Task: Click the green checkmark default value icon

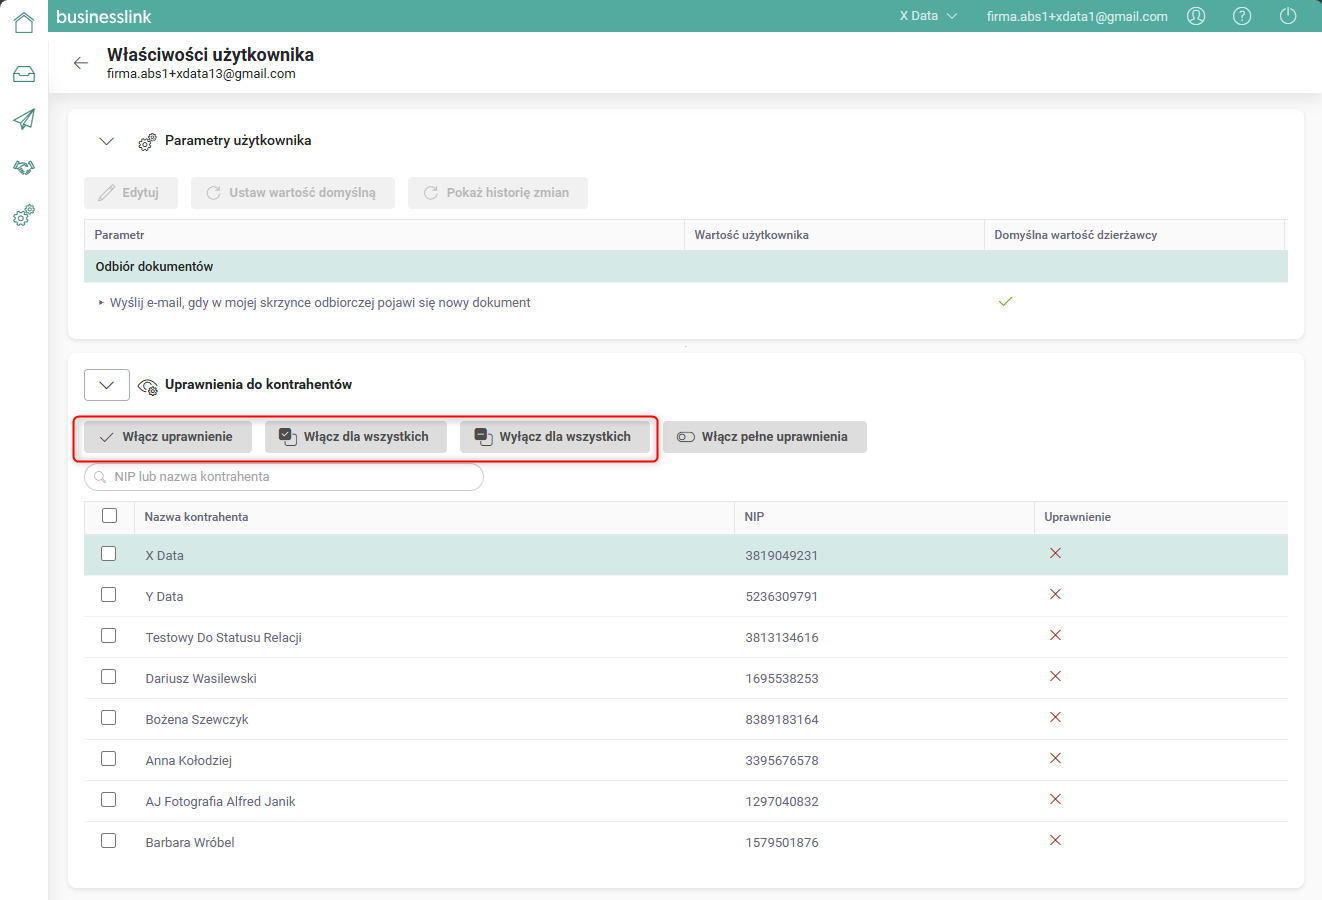Action: tap(1006, 301)
